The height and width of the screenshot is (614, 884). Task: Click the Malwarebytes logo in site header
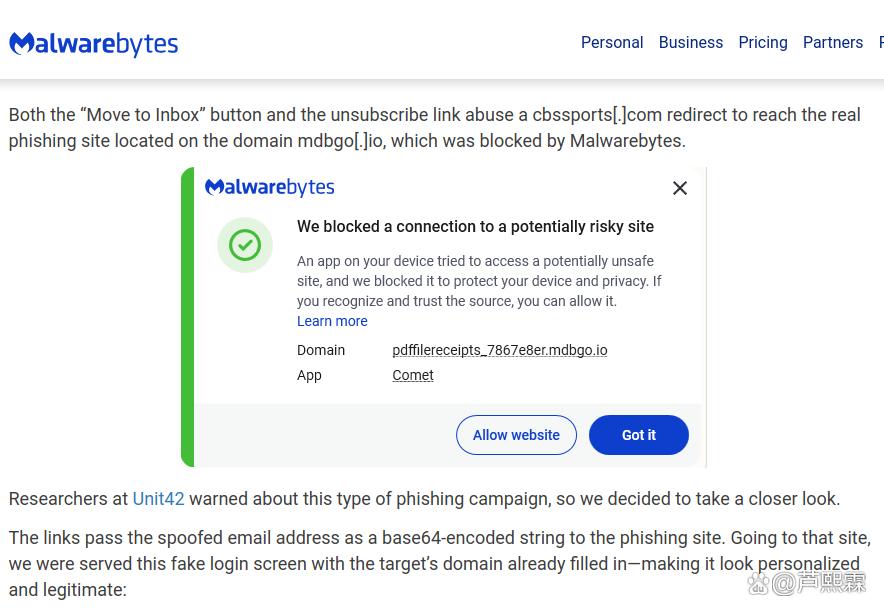coord(94,44)
